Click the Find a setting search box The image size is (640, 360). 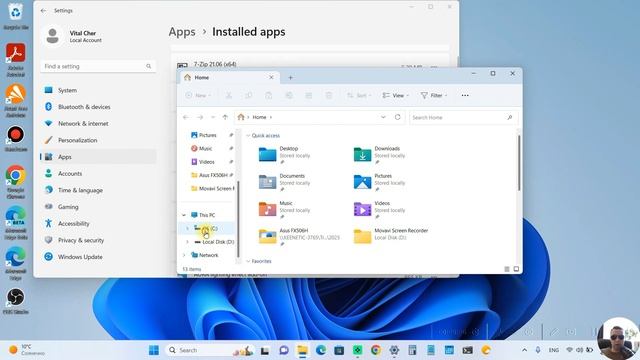coord(98,66)
